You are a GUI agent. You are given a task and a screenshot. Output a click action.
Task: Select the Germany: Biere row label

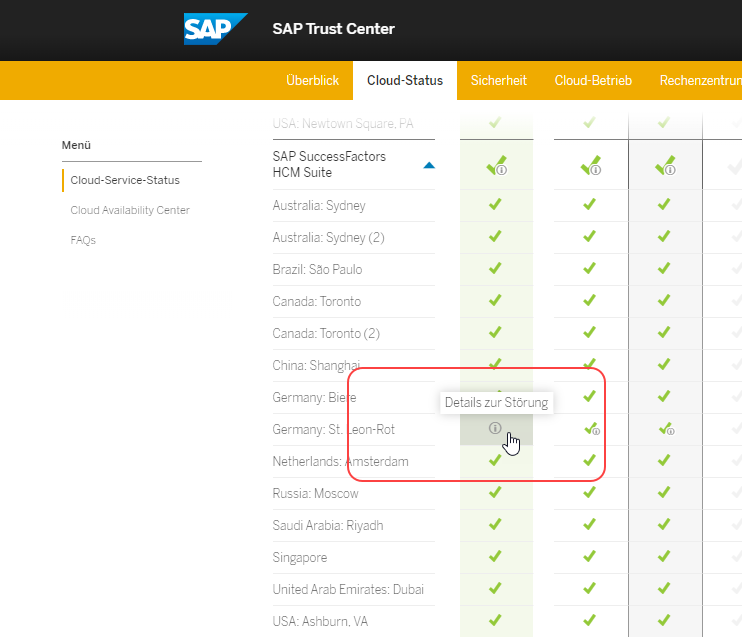click(x=314, y=398)
